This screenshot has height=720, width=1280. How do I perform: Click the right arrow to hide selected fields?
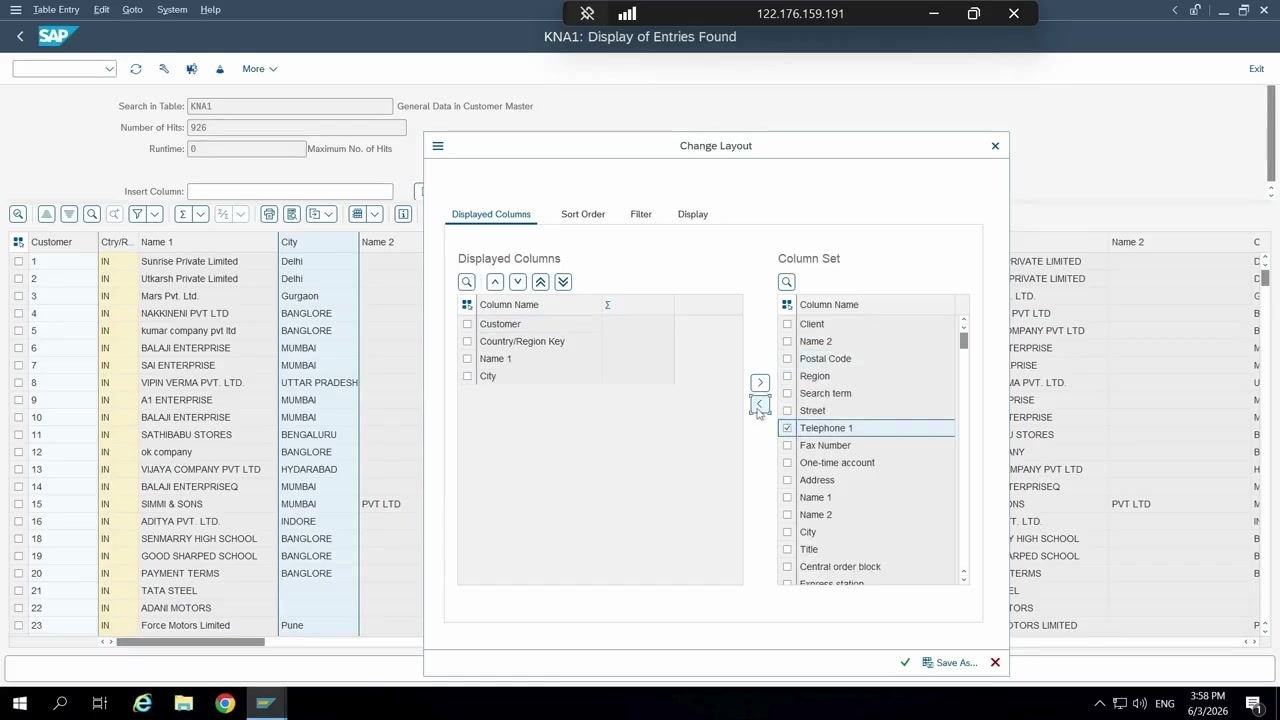click(760, 382)
